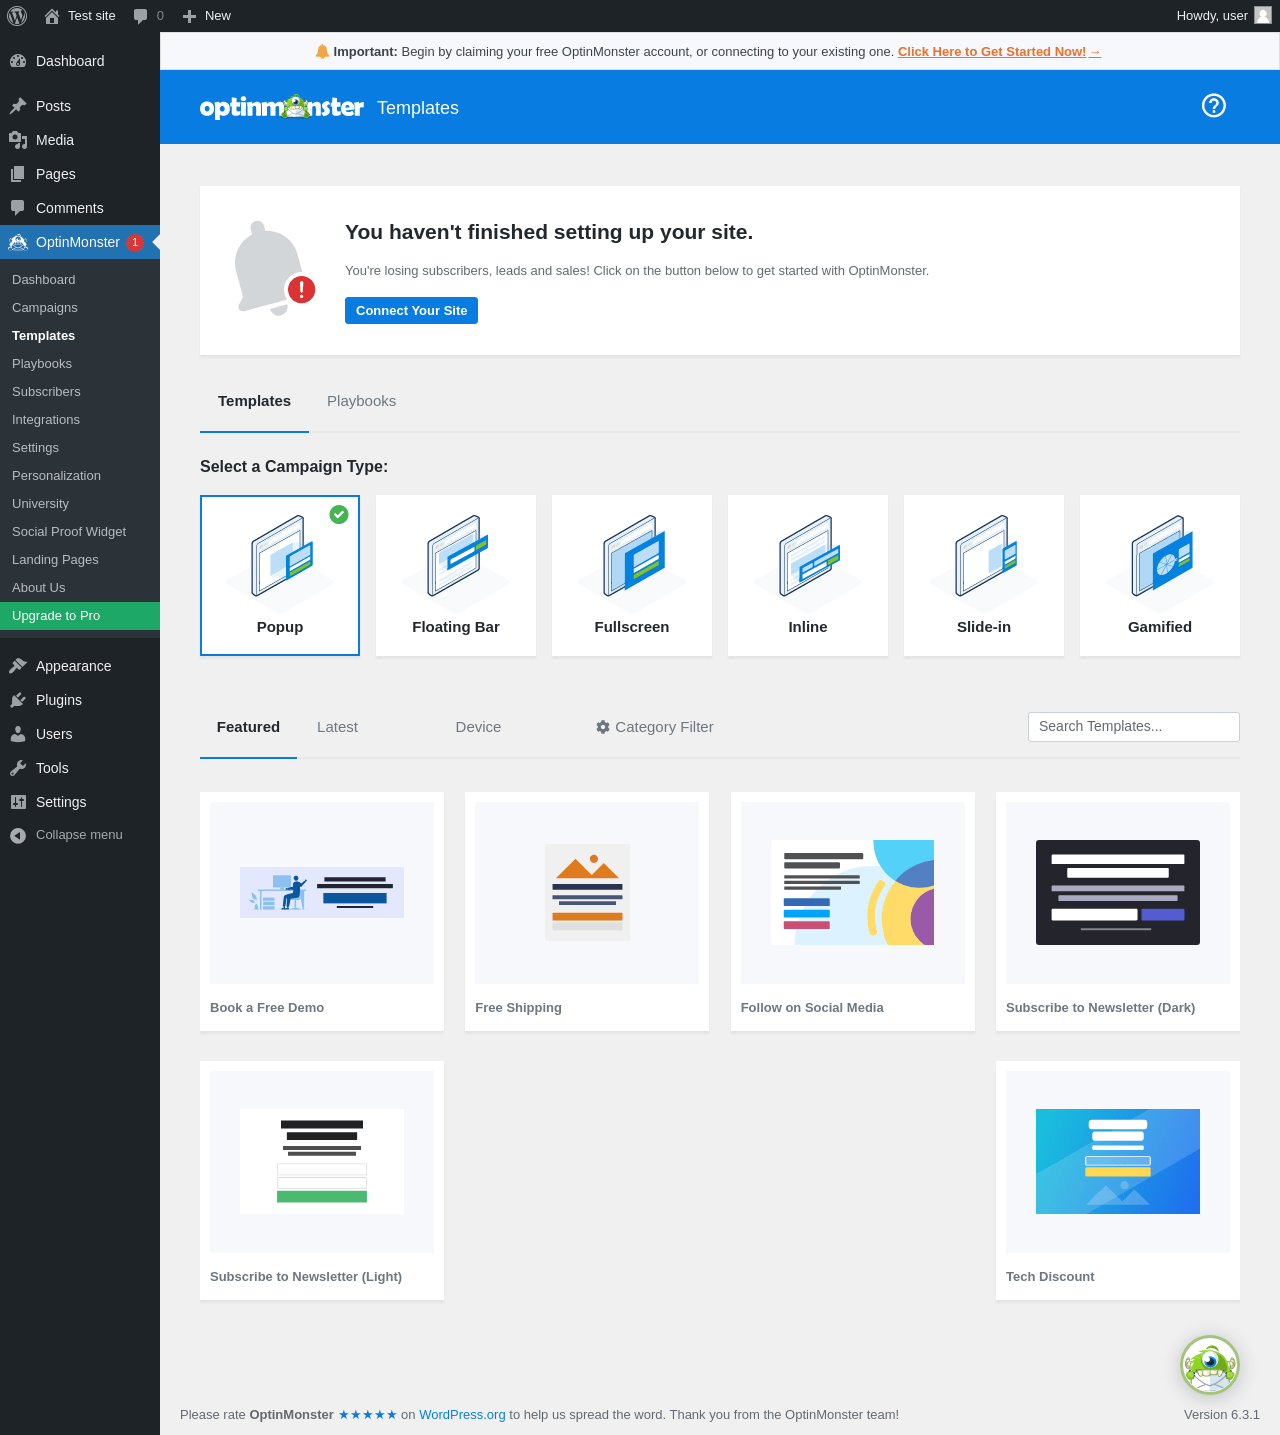Open OptinMonster Settings submenu item

click(x=35, y=448)
